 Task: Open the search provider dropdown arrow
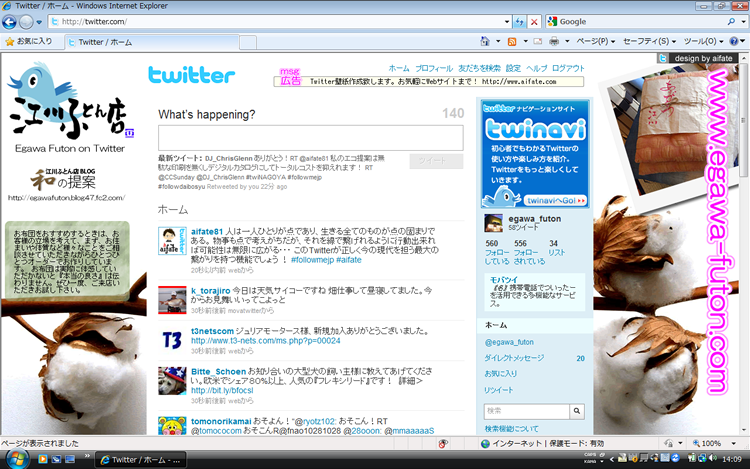pos(743,22)
